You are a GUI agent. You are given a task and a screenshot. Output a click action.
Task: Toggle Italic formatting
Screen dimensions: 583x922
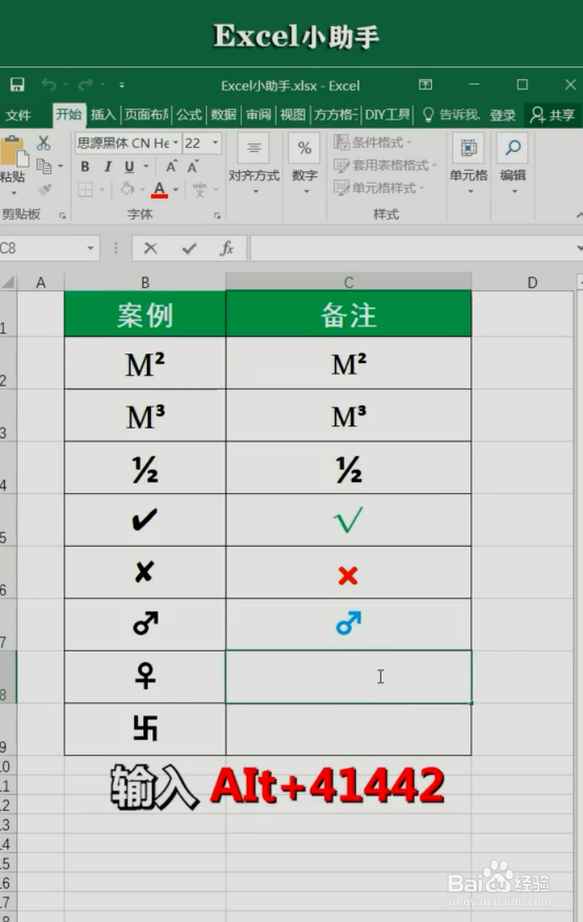coord(107,166)
